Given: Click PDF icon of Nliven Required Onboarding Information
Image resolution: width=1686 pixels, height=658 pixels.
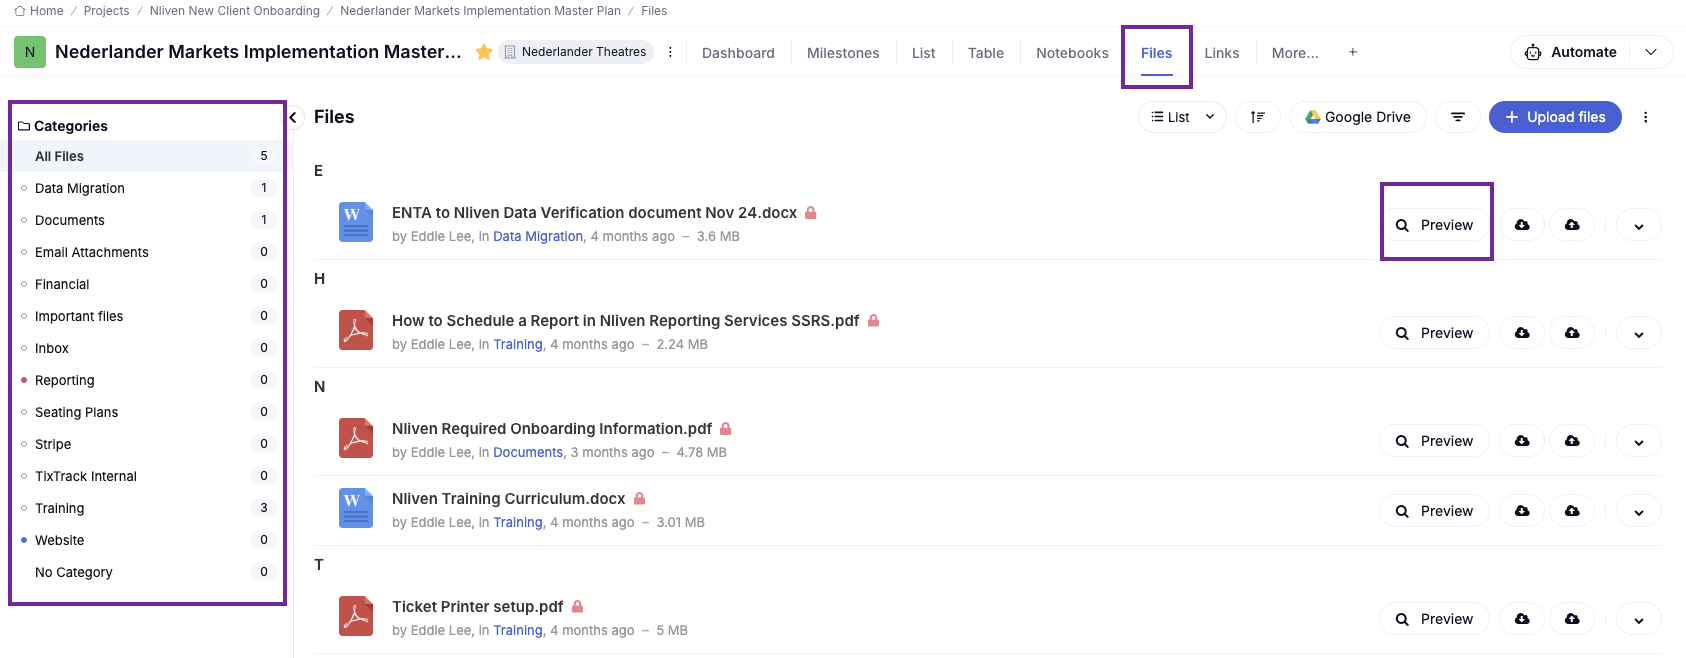Looking at the screenshot, I should click(356, 438).
